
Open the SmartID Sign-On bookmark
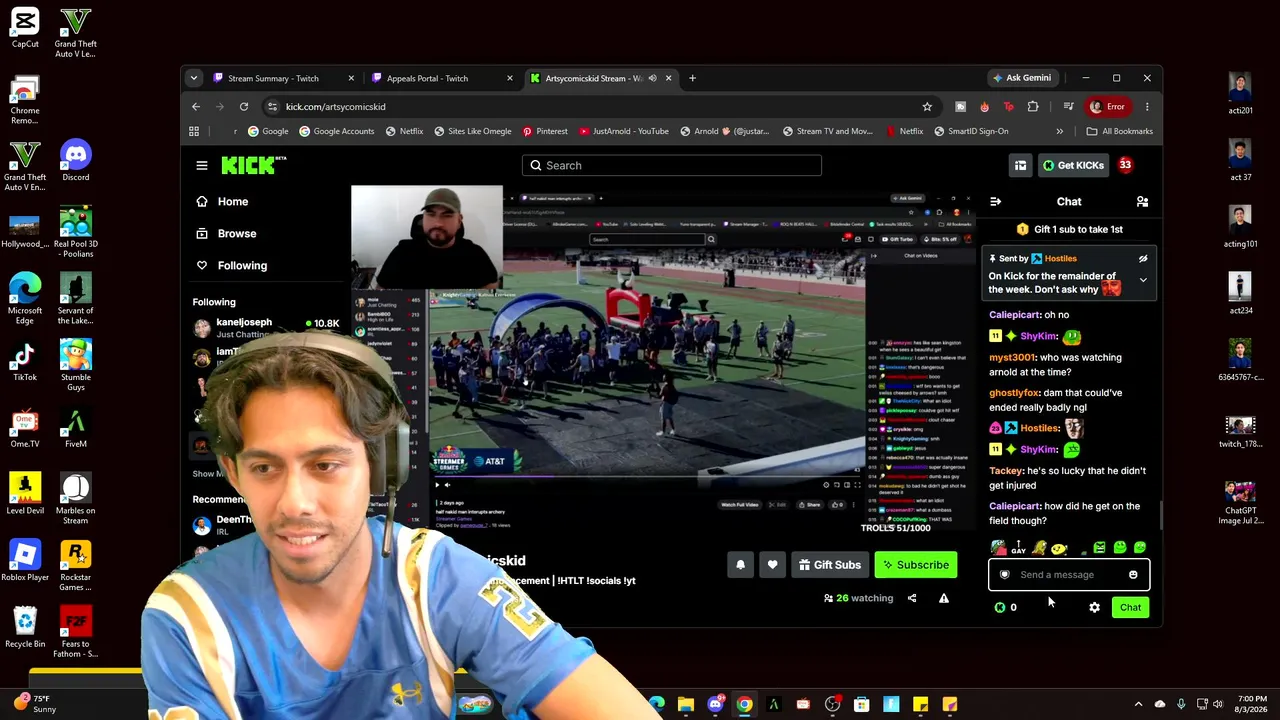[970, 131]
